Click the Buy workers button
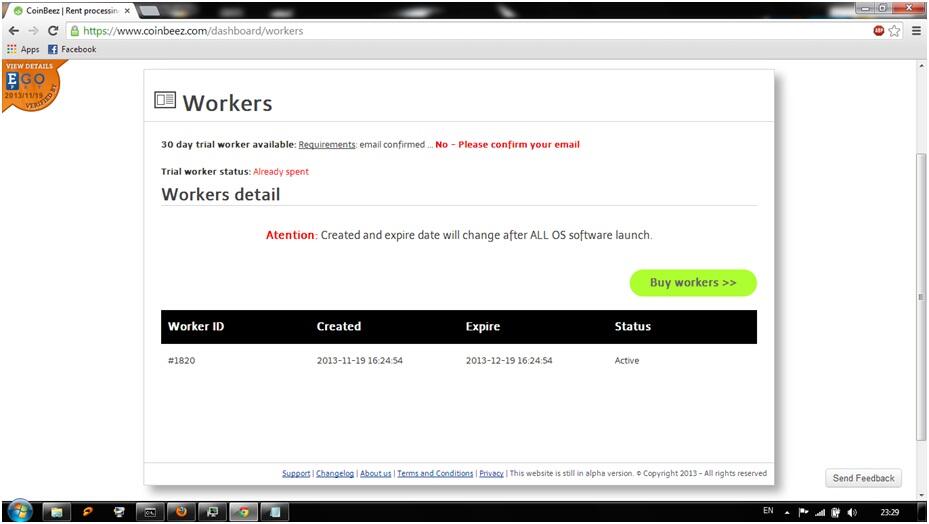 (693, 283)
